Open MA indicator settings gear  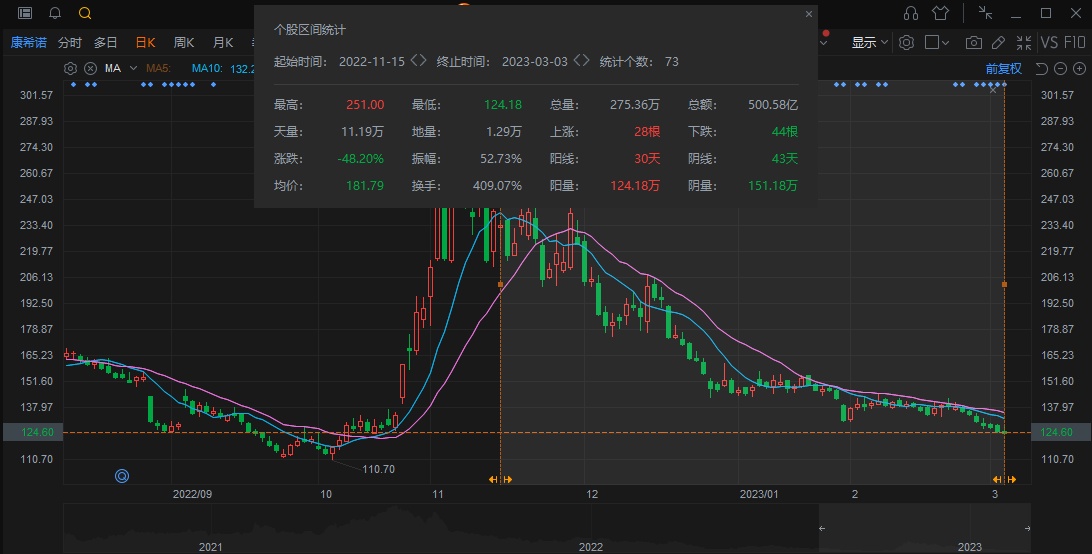coord(70,68)
